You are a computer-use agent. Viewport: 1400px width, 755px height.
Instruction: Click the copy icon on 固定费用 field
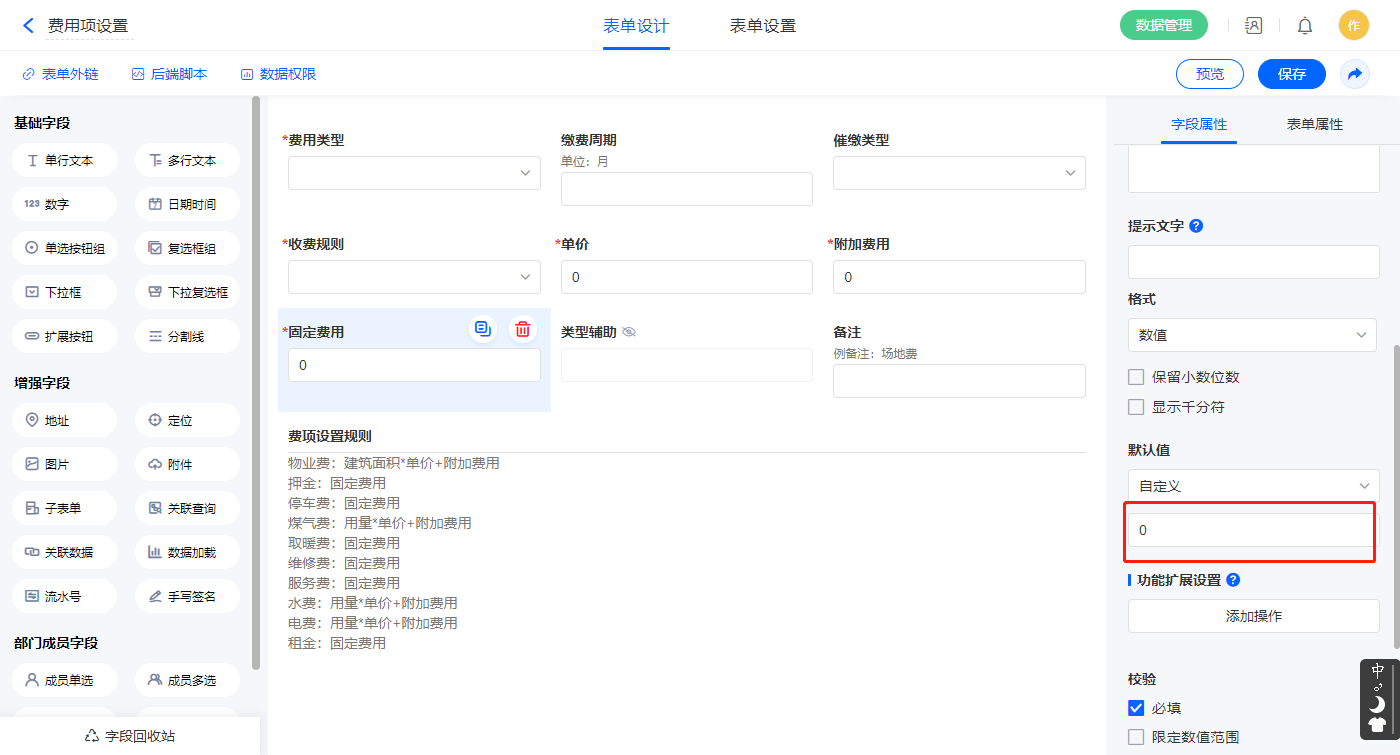click(483, 329)
